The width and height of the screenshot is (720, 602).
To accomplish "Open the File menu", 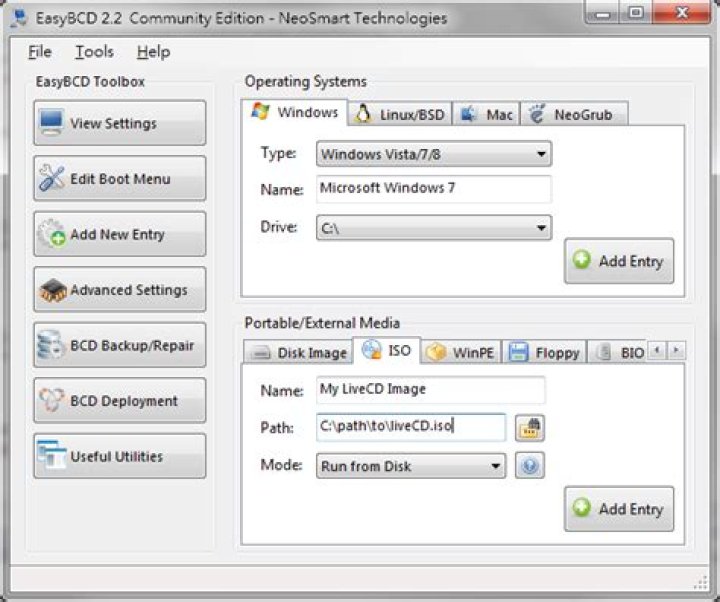I will point(39,51).
